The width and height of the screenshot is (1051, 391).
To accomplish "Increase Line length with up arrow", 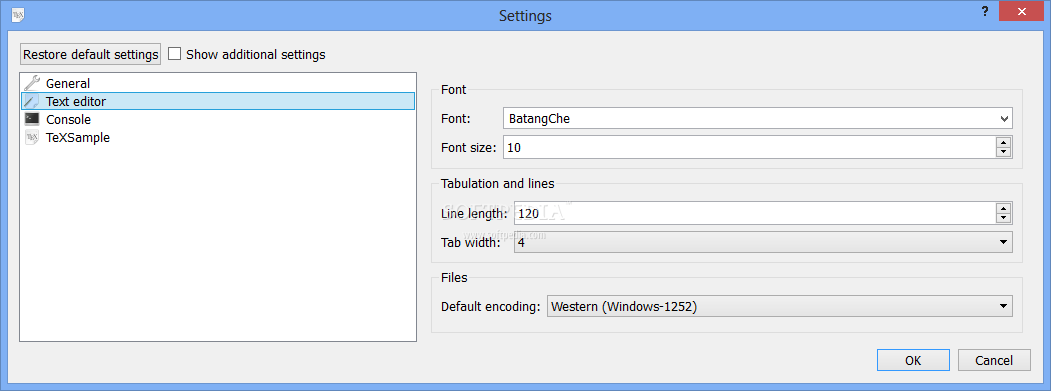I will tap(1003, 209).
